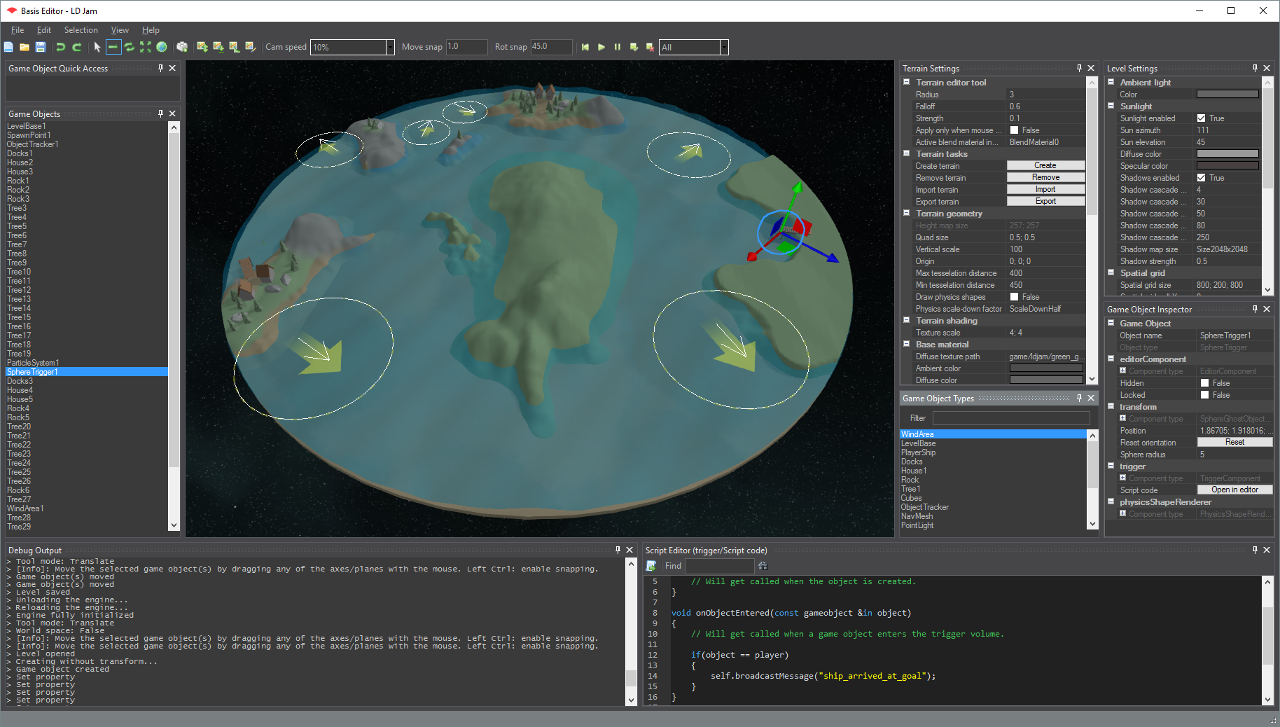Select the pointer selection tool
The width and height of the screenshot is (1280, 727).
coord(97,47)
